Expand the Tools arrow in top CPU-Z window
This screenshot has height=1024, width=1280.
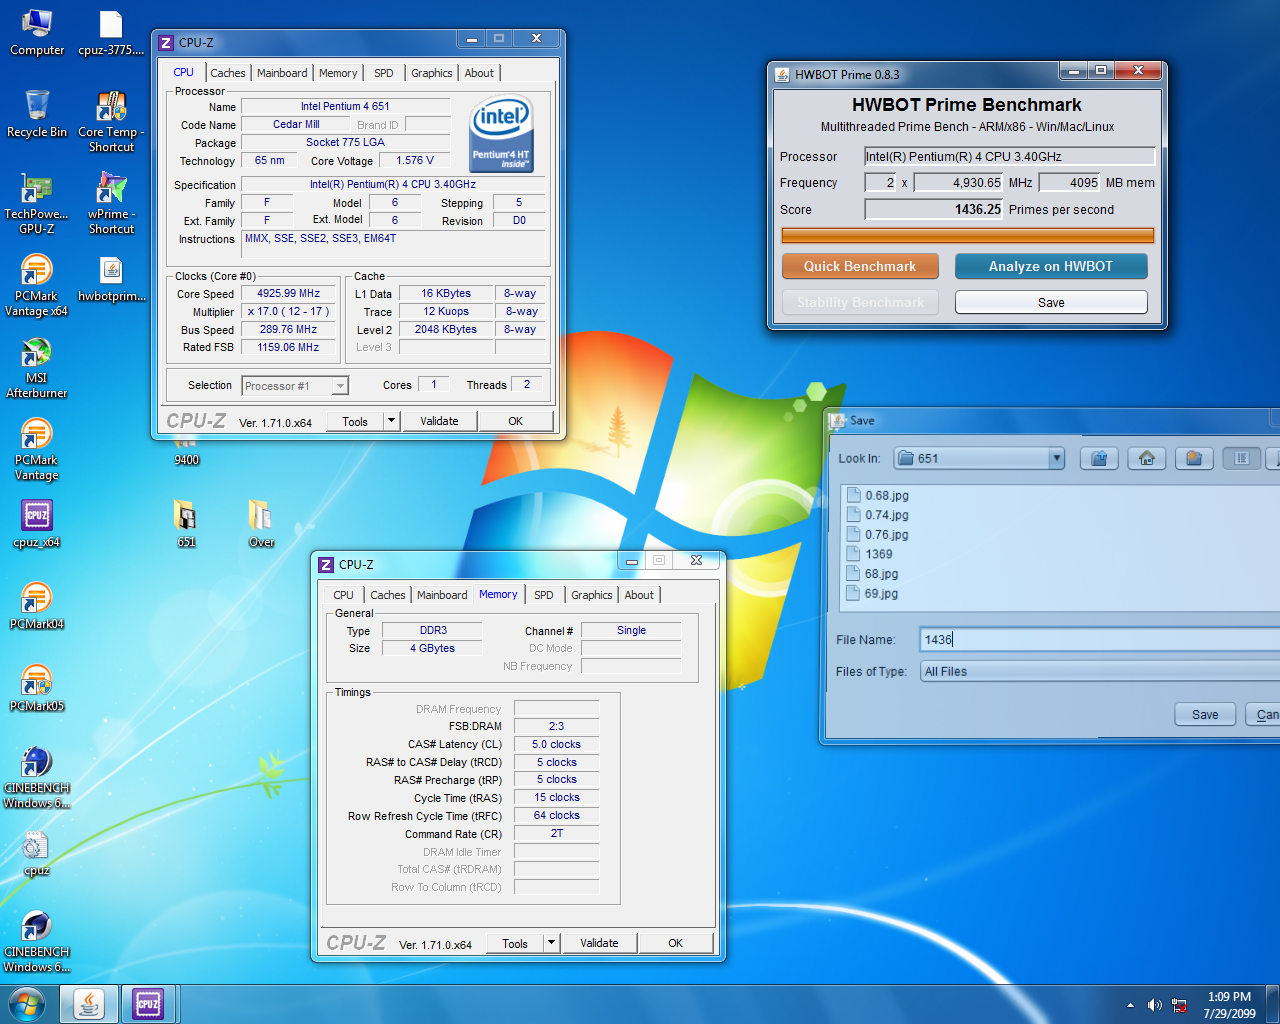pos(392,421)
